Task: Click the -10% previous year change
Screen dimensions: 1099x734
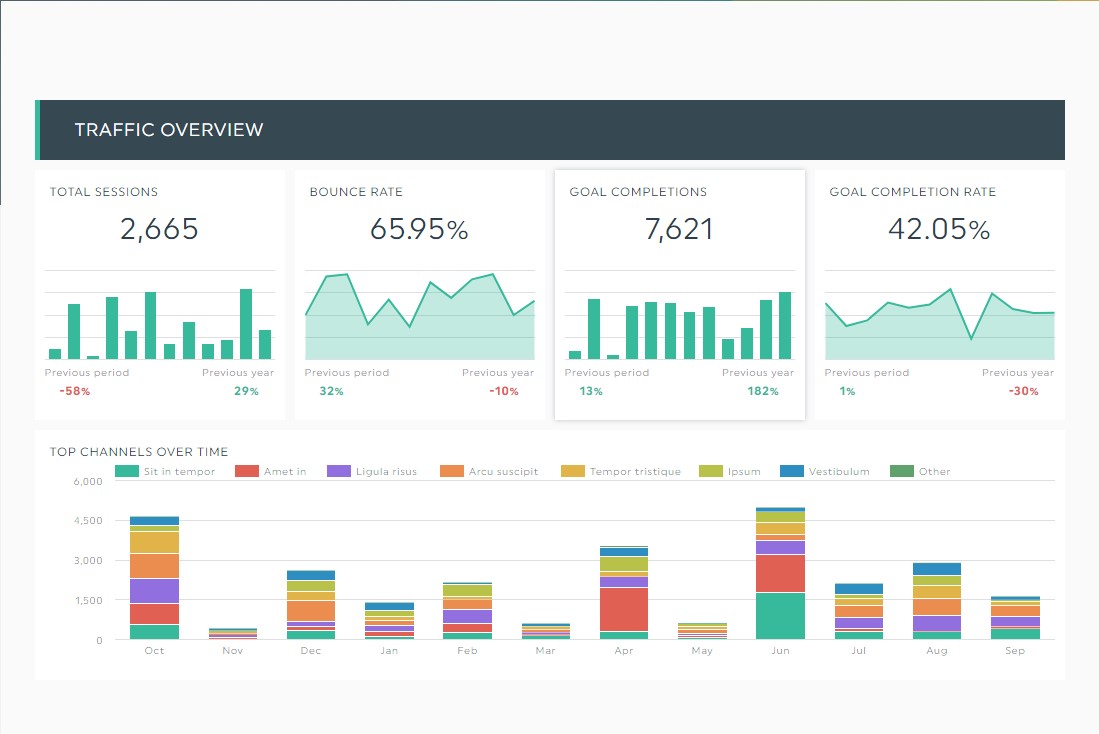Action: 504,391
